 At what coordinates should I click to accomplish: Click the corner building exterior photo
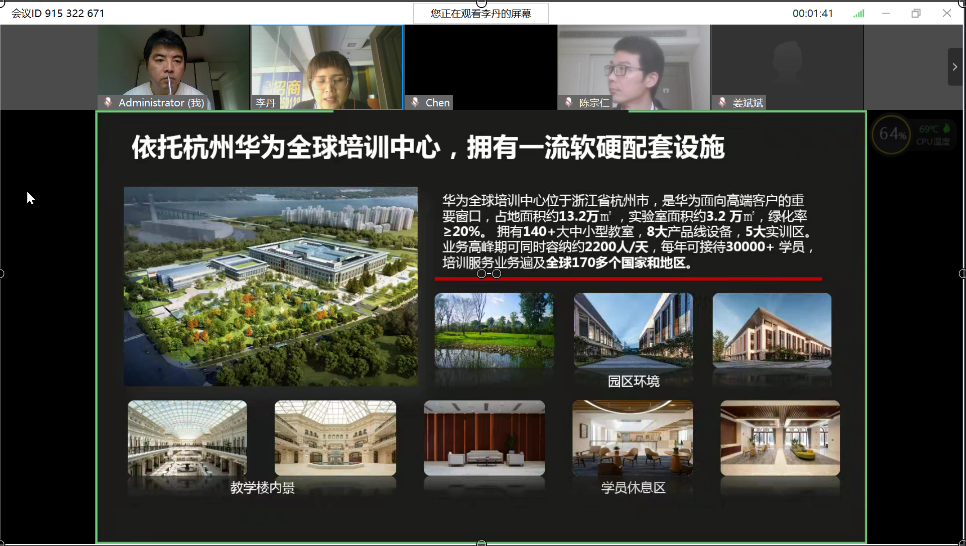pos(772,330)
